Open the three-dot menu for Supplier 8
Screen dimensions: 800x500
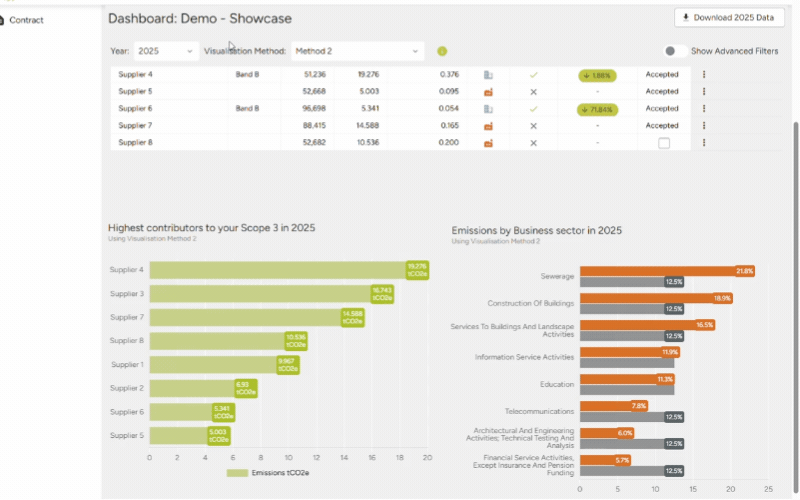point(704,143)
